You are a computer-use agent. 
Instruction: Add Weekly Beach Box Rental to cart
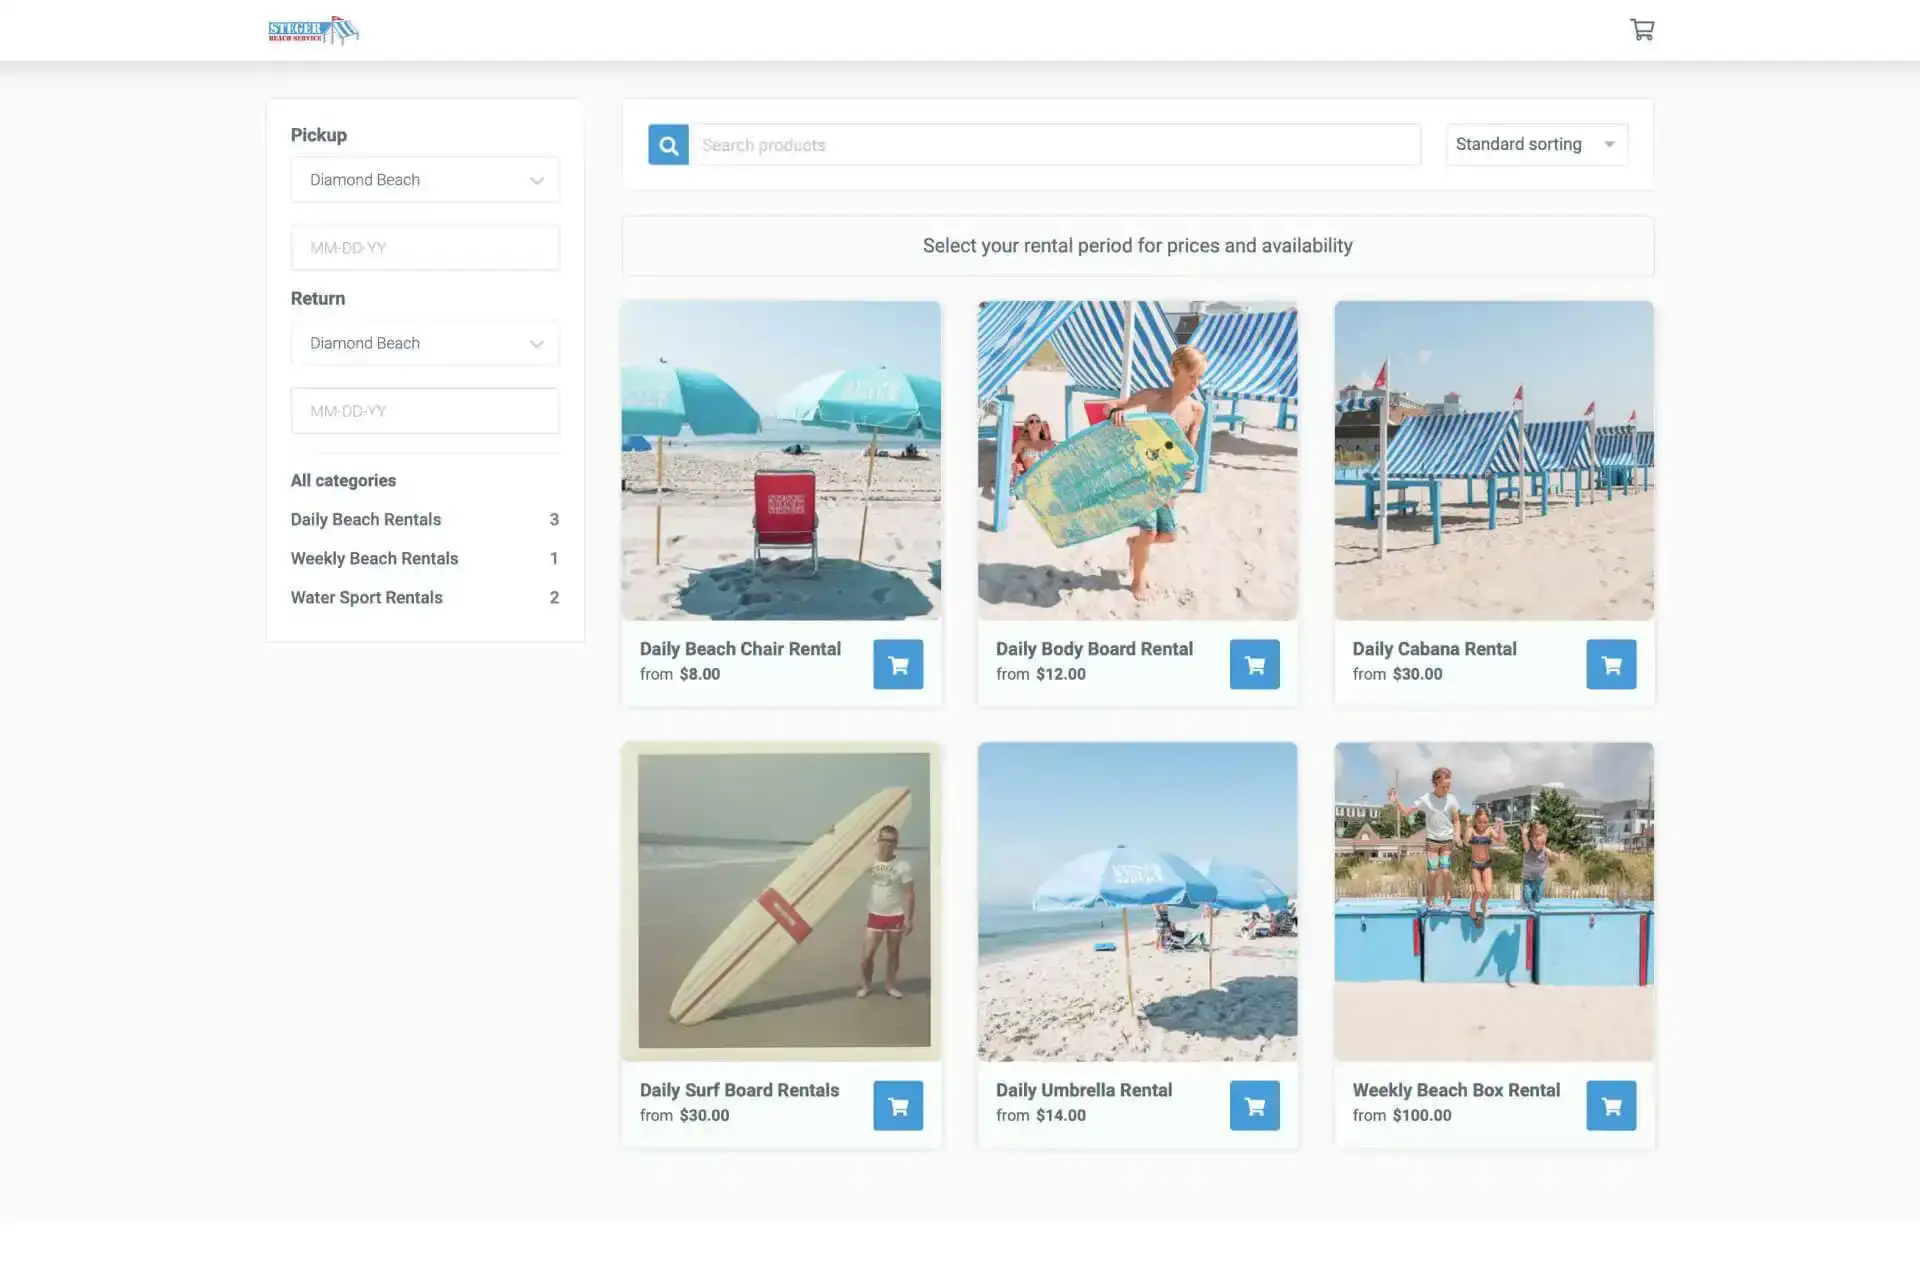click(1611, 1105)
